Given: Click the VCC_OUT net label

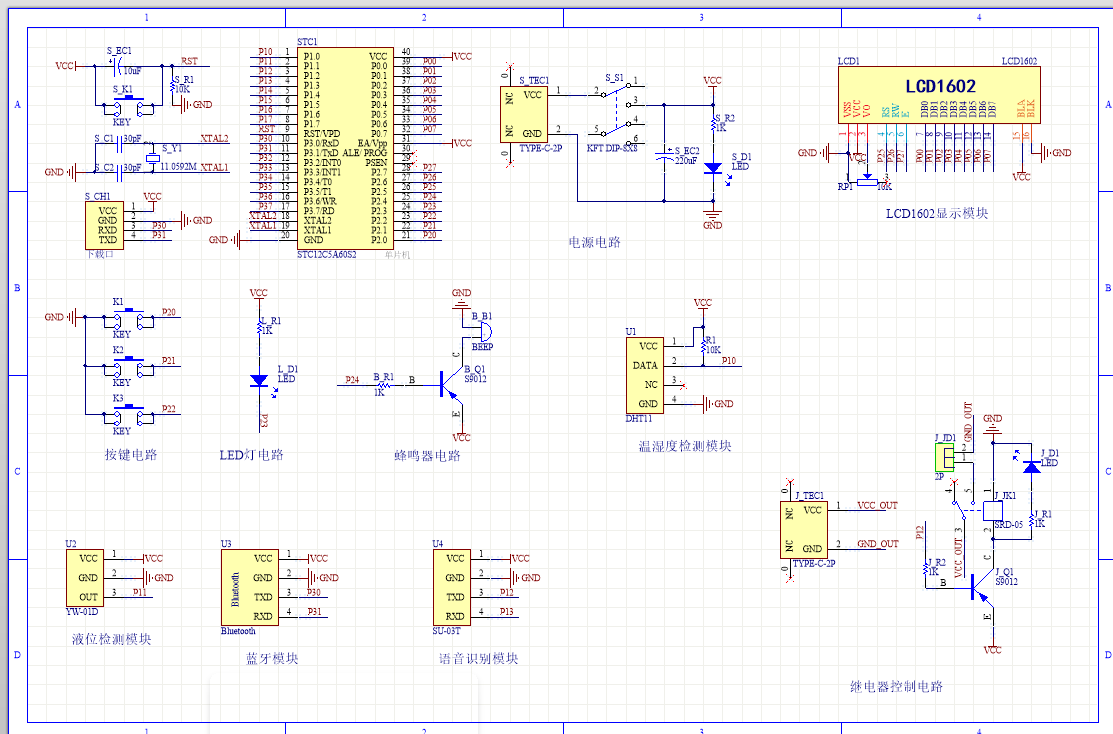Looking at the screenshot, I should [877, 505].
